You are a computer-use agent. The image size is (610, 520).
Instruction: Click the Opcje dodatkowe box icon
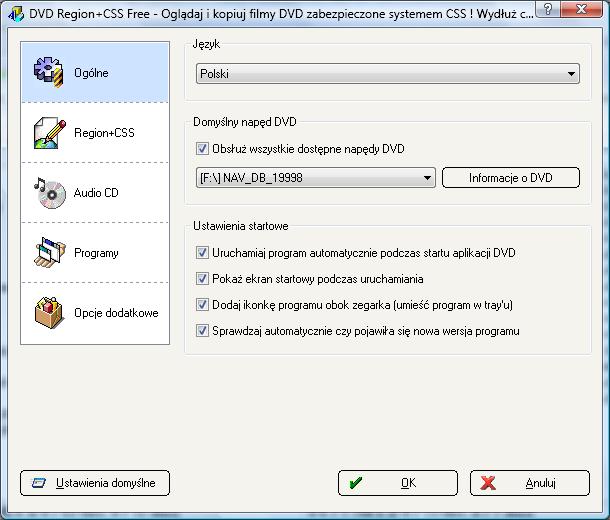[49, 313]
